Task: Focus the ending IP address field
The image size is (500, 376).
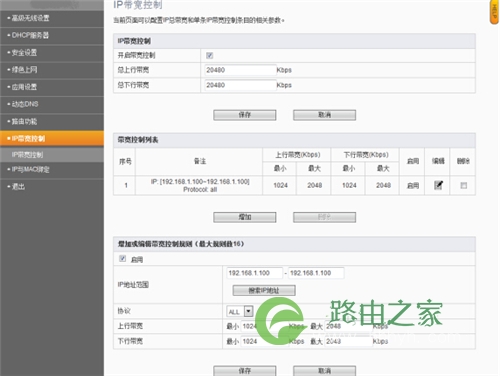Action: click(x=316, y=273)
